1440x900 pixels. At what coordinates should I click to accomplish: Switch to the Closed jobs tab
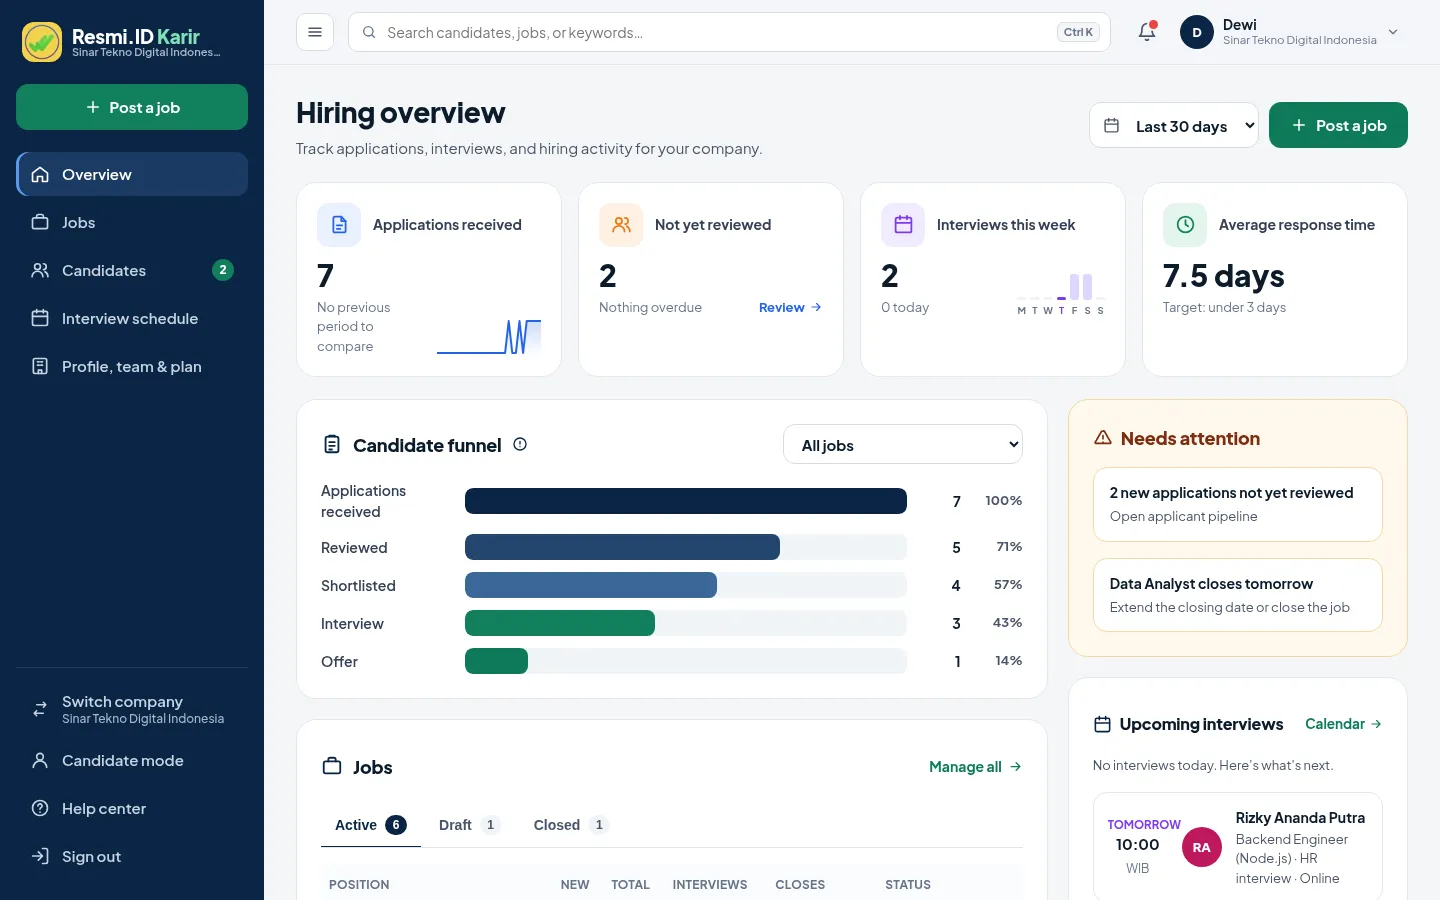pos(571,825)
